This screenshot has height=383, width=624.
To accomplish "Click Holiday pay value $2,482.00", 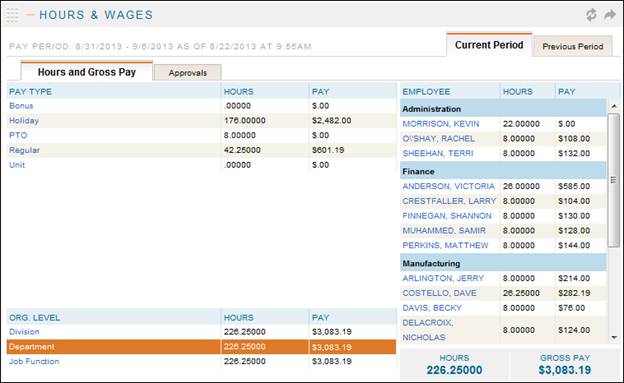I will tap(331, 121).
